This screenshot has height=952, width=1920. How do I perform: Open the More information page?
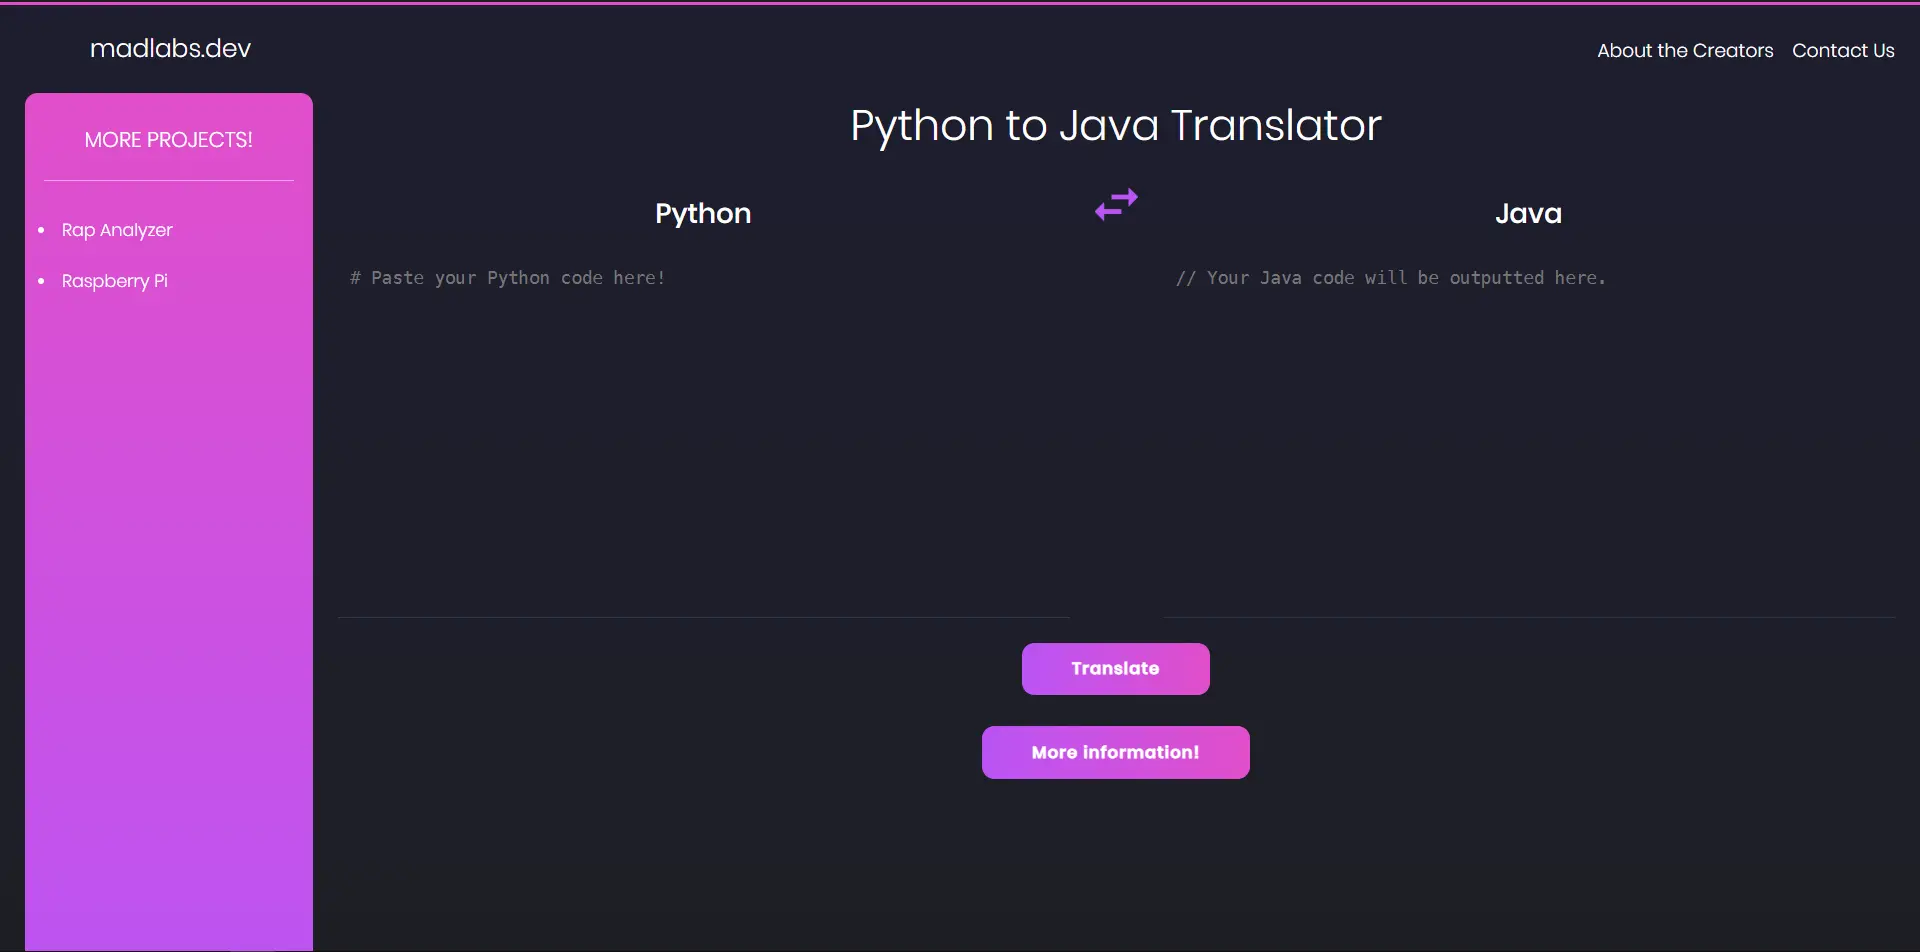(x=1115, y=752)
